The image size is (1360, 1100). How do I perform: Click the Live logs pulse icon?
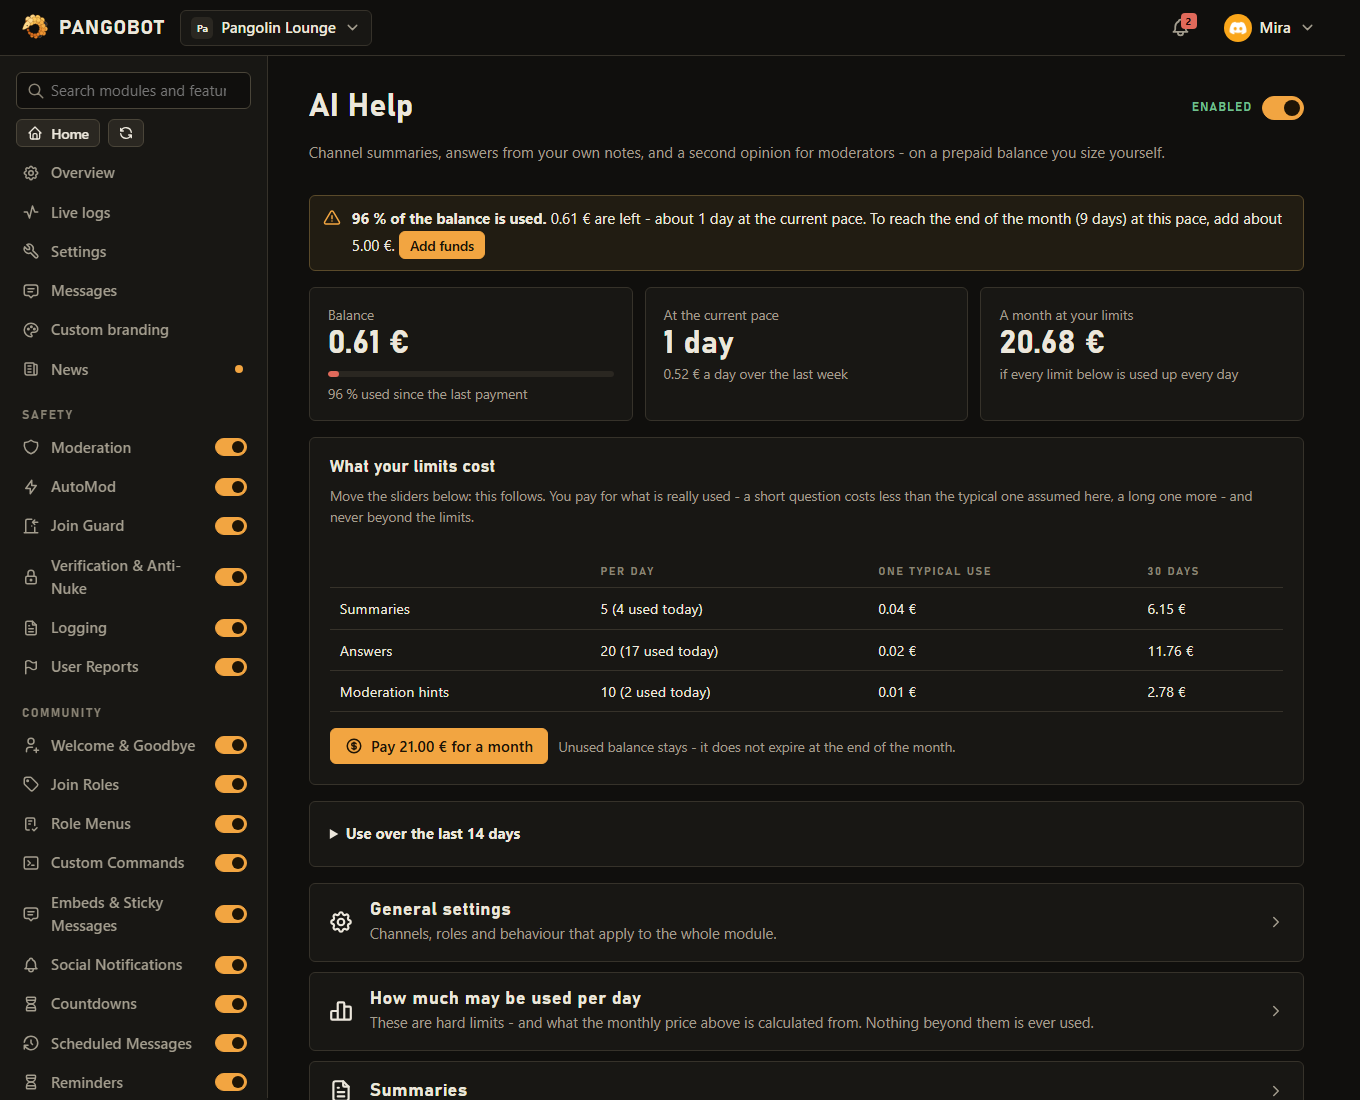click(x=31, y=212)
